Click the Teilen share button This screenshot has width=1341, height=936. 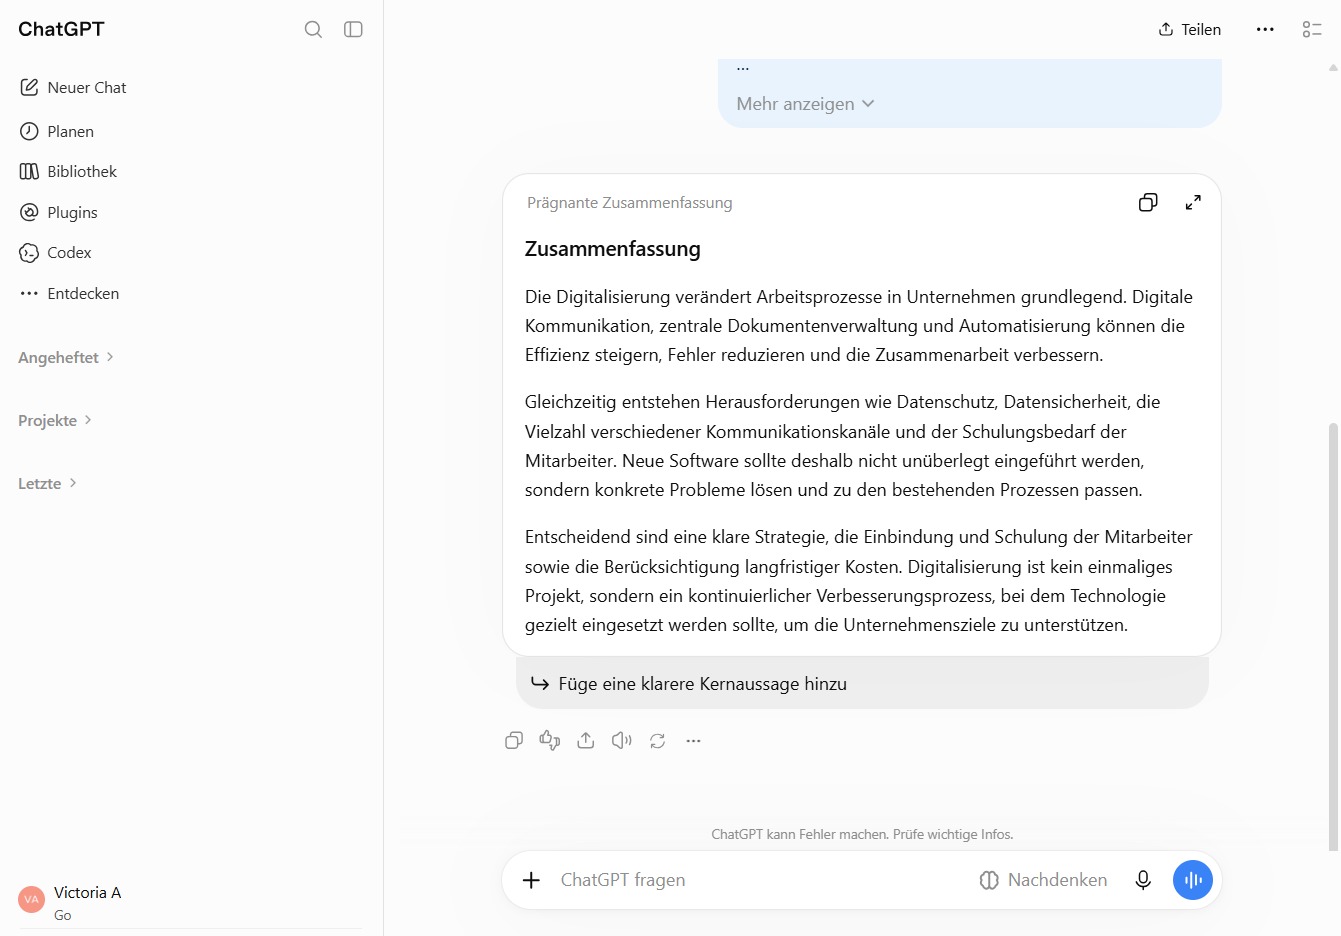click(1189, 29)
